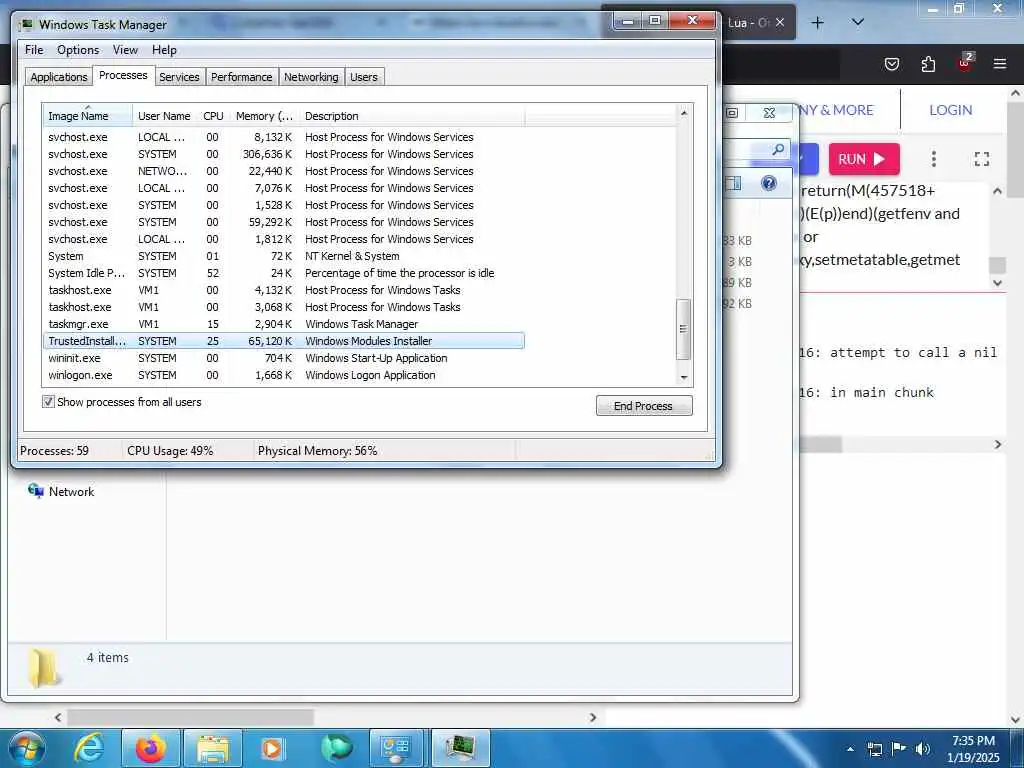Show hidden system tray icons
The width and height of the screenshot is (1024, 768).
coord(850,749)
